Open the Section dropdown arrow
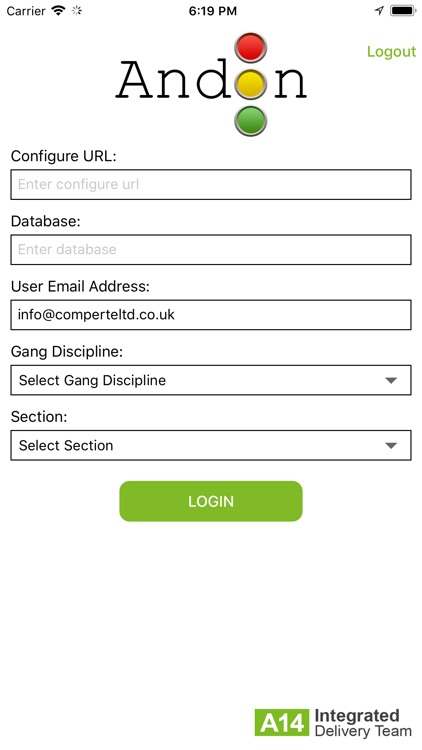Image resolution: width=422 pixels, height=750 pixels. pyautogui.click(x=391, y=445)
